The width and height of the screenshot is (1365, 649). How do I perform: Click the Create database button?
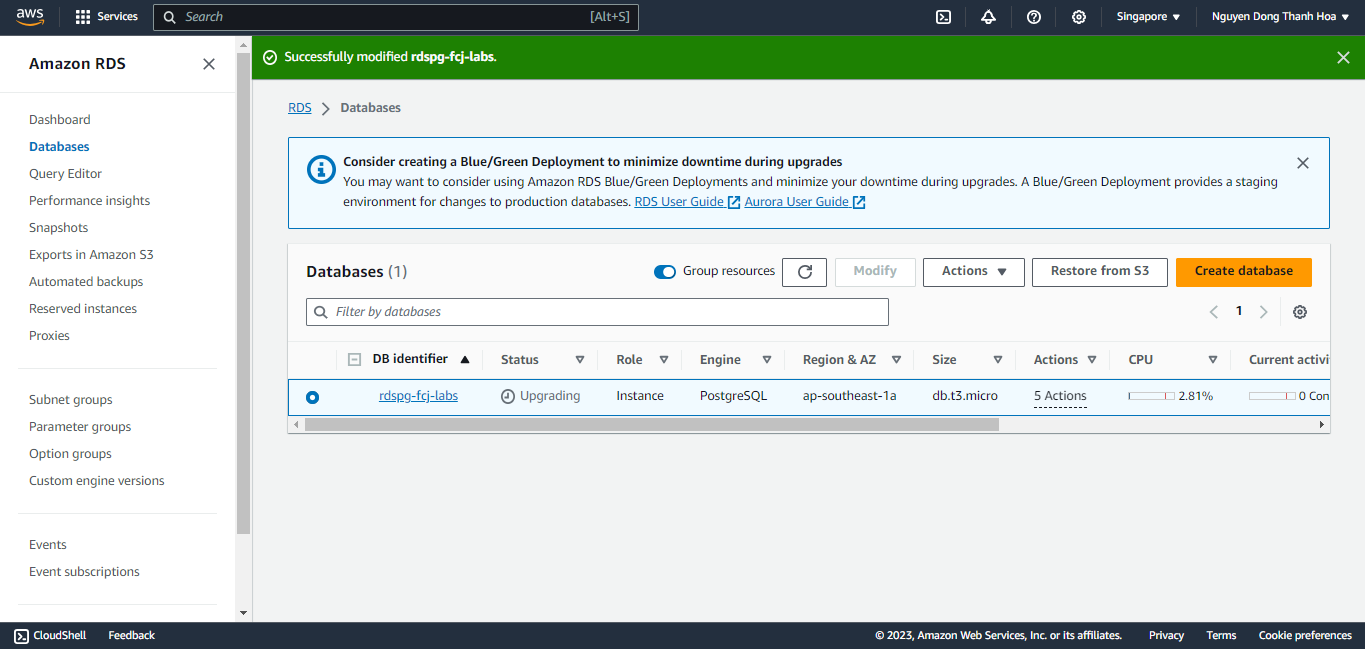(1243, 272)
